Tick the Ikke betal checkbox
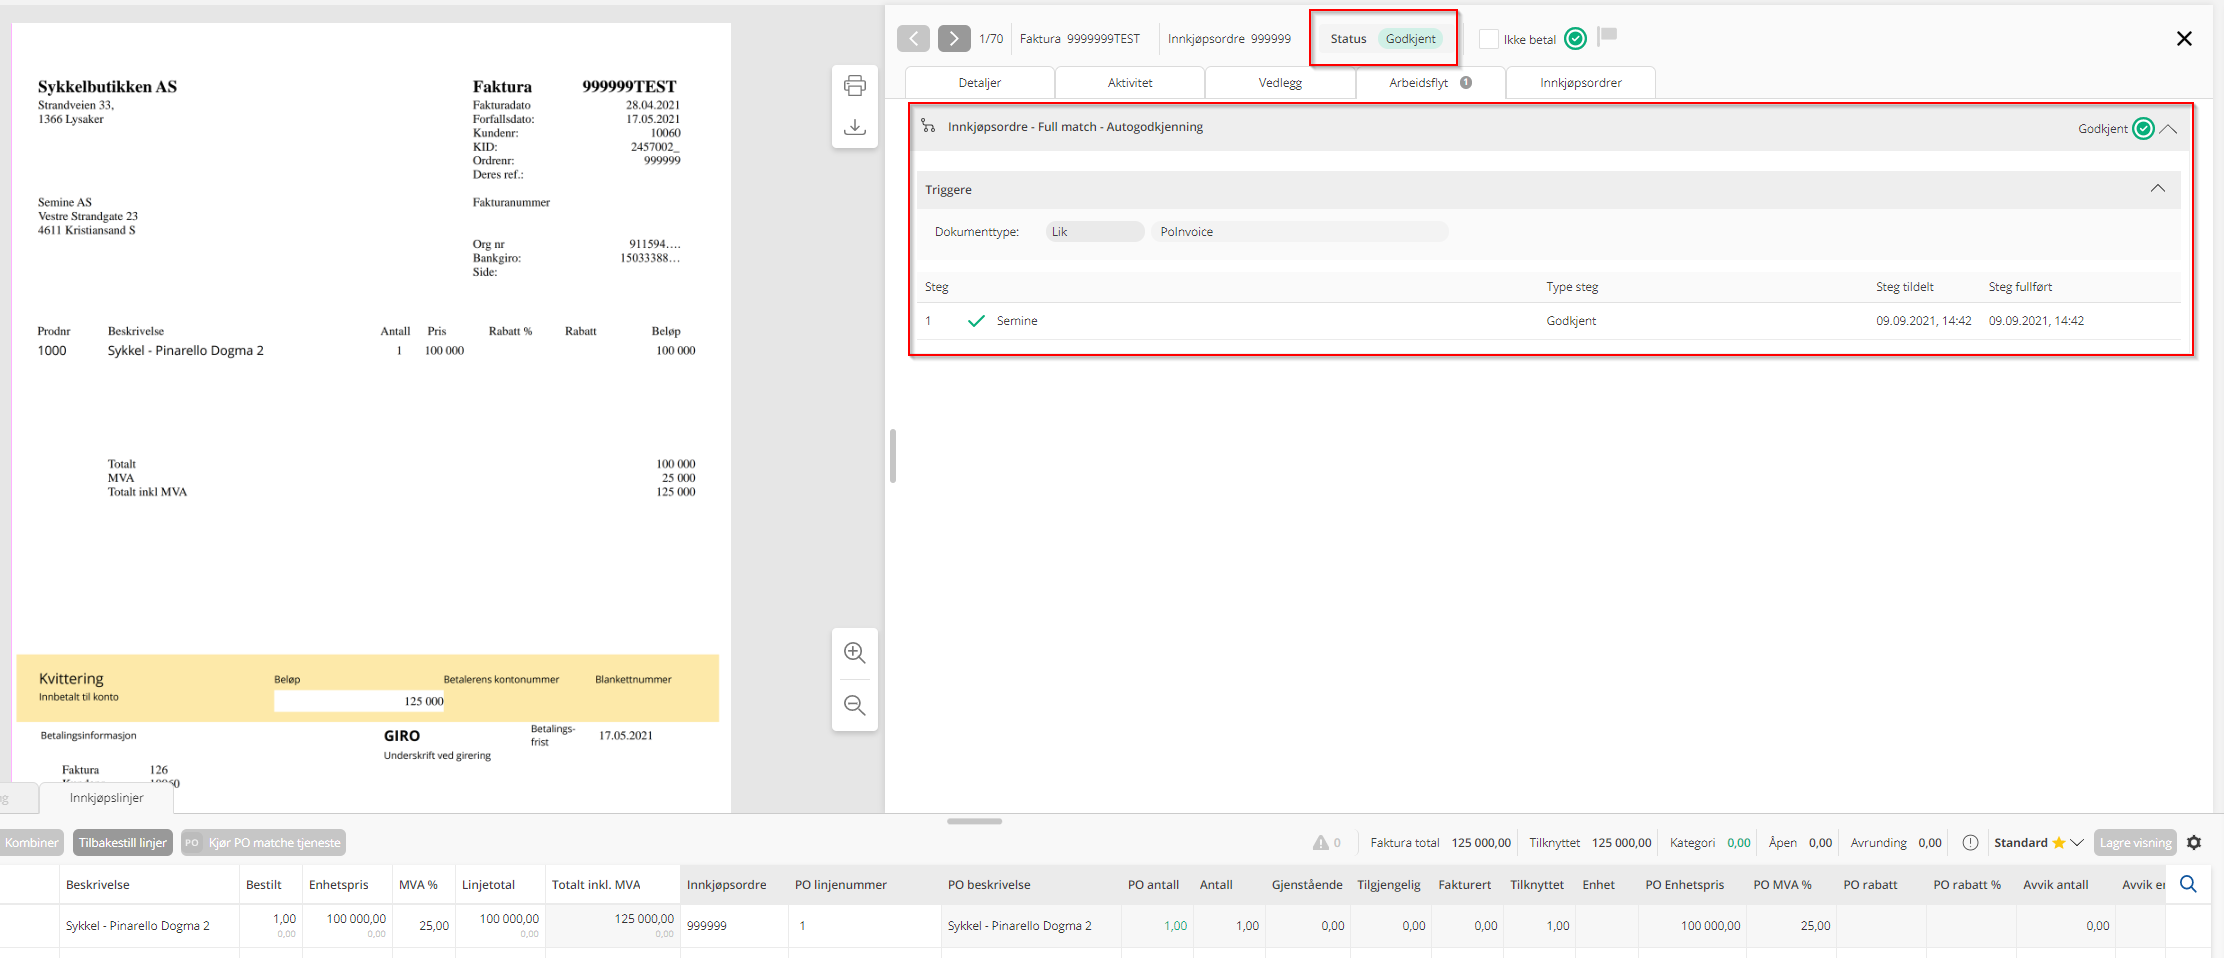Screen dimensions: 2224x958 pos(1489,39)
